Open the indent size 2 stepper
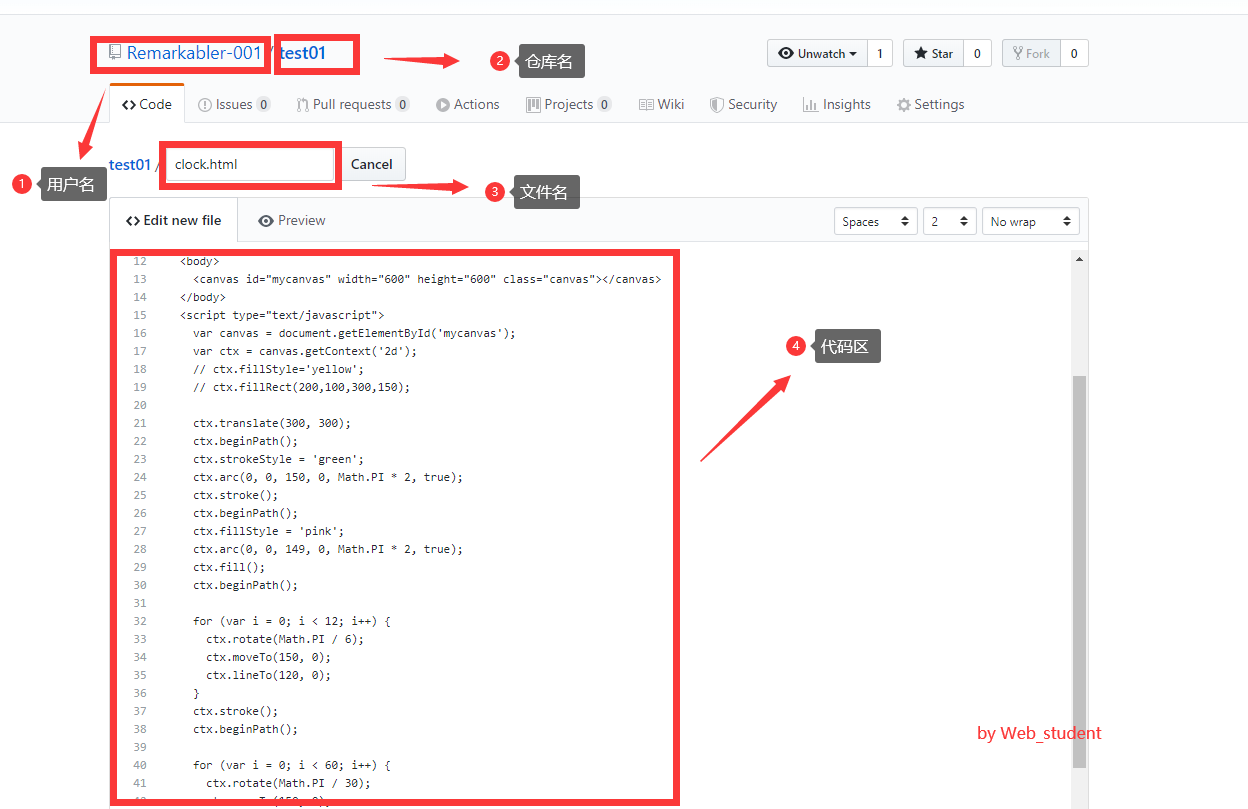Viewport: 1248px width, 809px height. coord(949,221)
